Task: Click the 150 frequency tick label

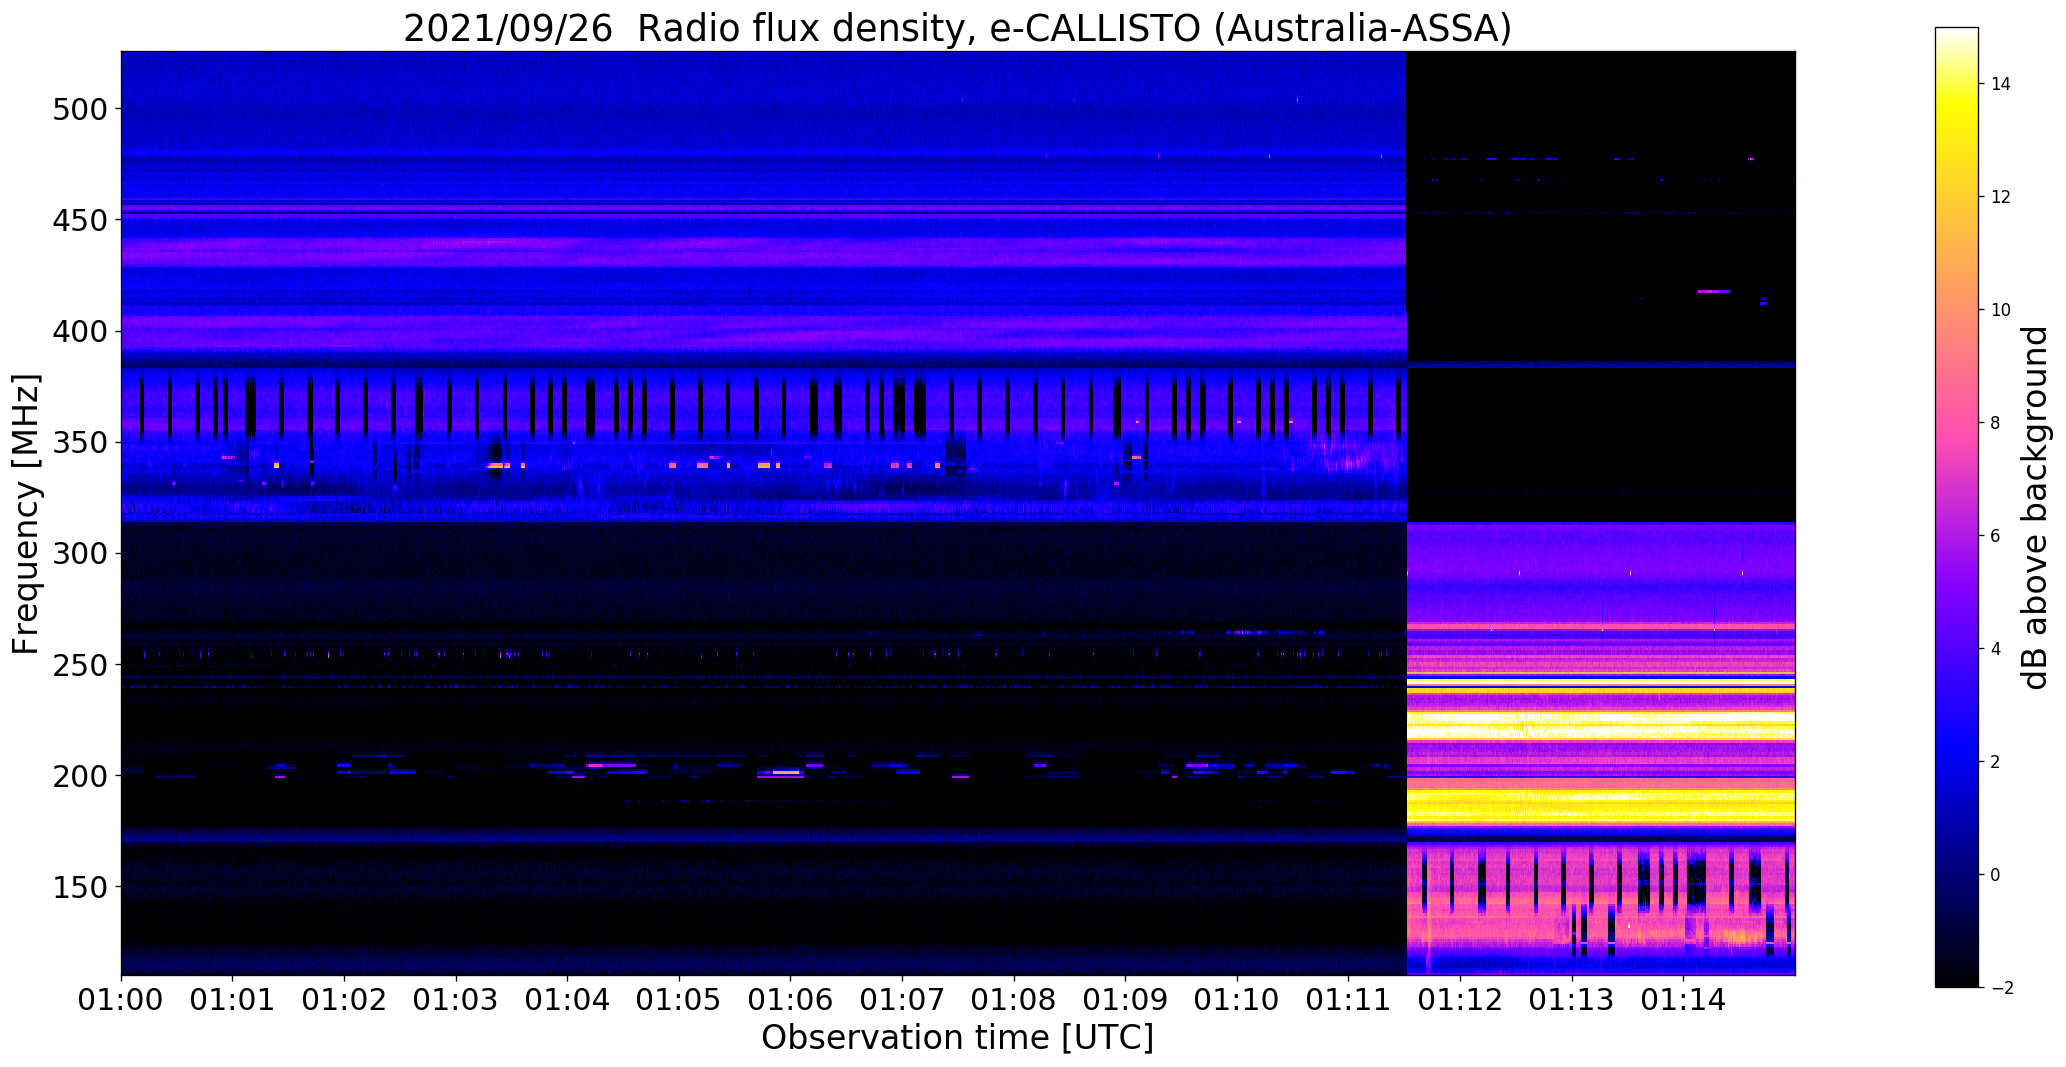Action: pyautogui.click(x=82, y=886)
